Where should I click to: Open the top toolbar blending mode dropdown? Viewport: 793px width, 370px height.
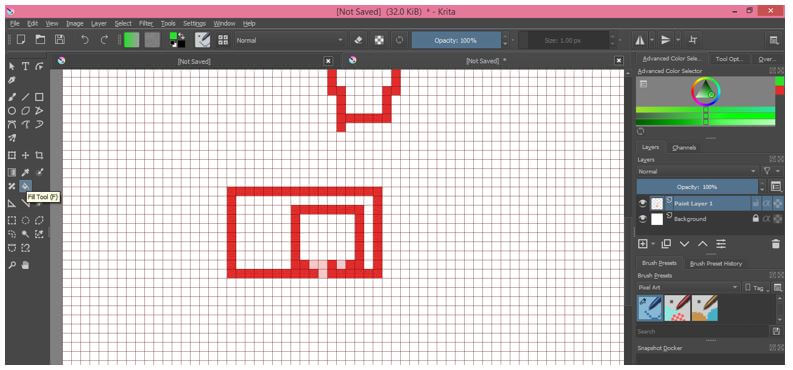[x=289, y=40]
